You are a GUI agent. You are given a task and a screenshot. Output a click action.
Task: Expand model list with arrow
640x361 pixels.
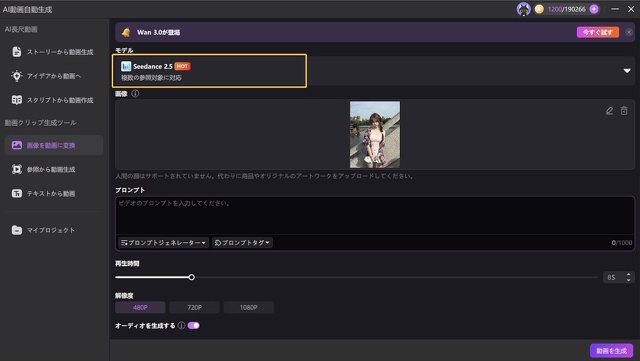point(627,71)
